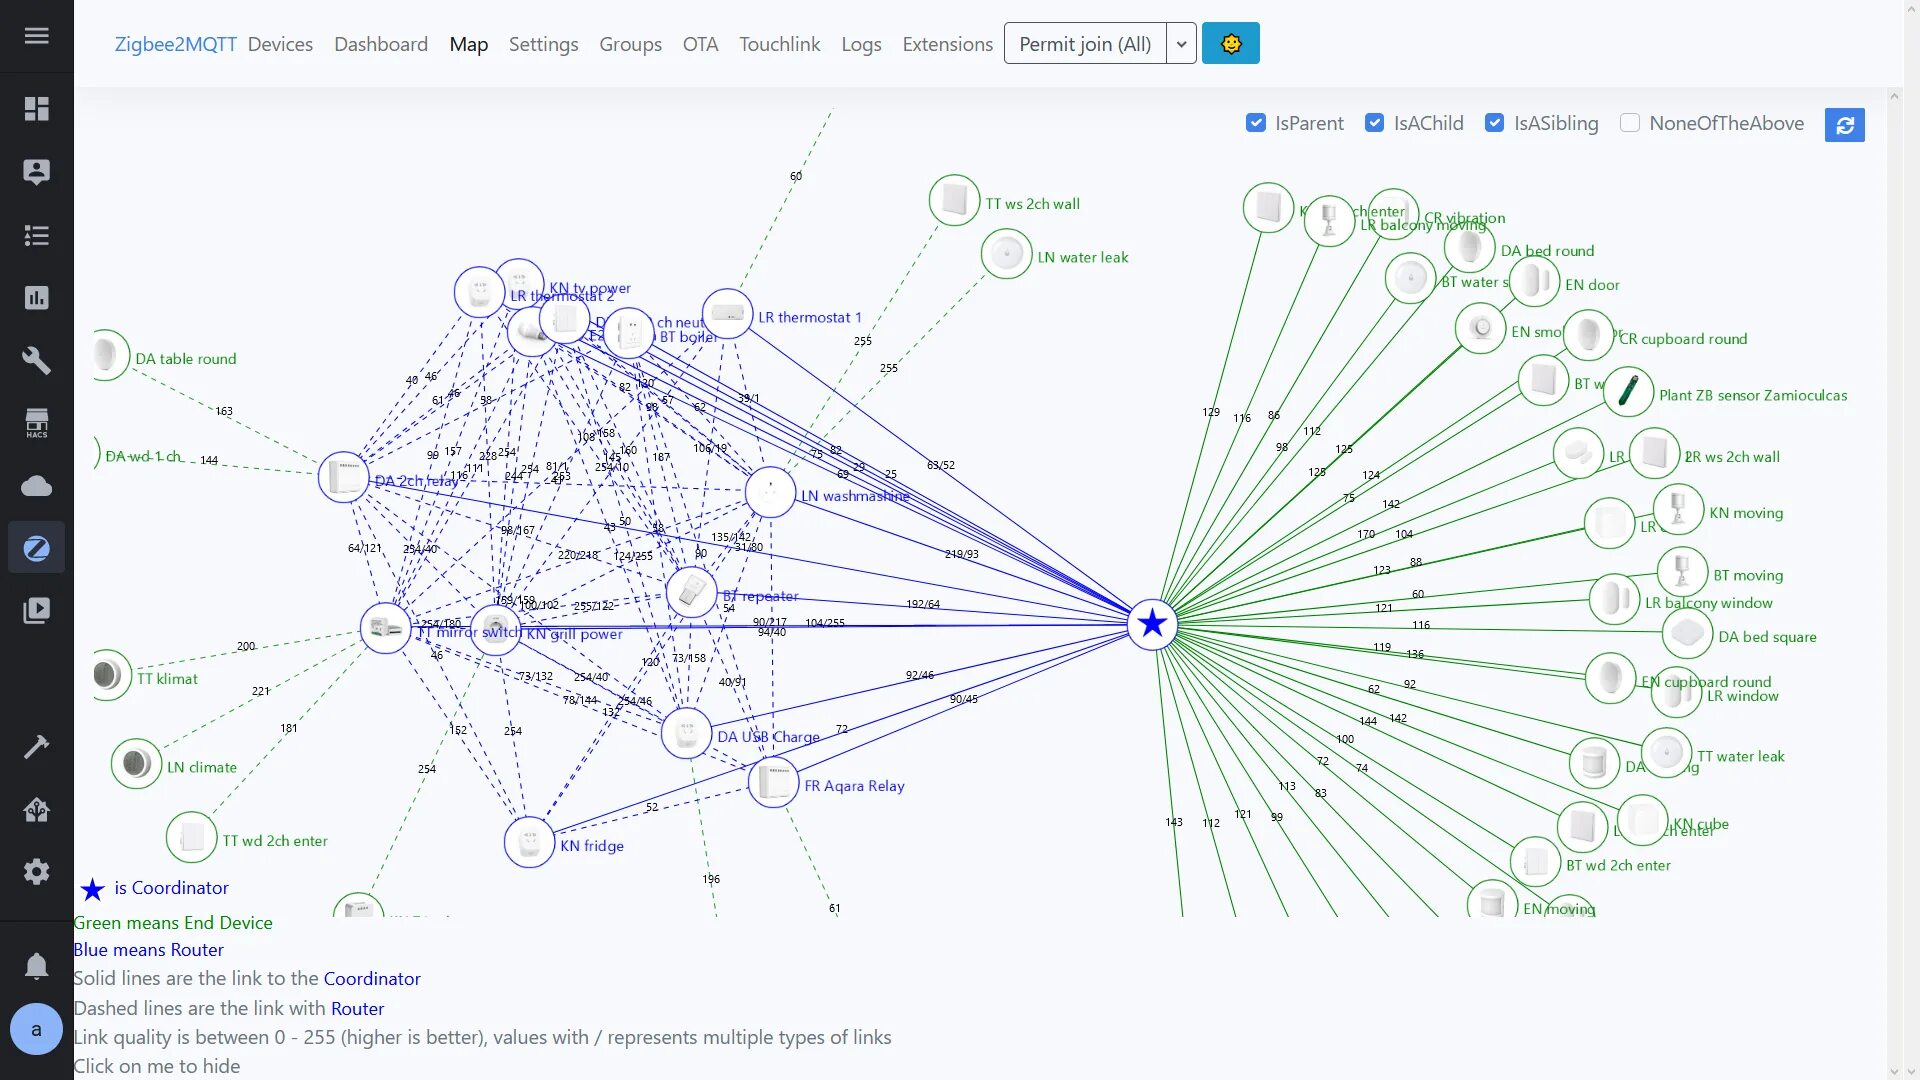Expand the Permit join dropdown arrow
This screenshot has width=1920, height=1080.
point(1181,44)
